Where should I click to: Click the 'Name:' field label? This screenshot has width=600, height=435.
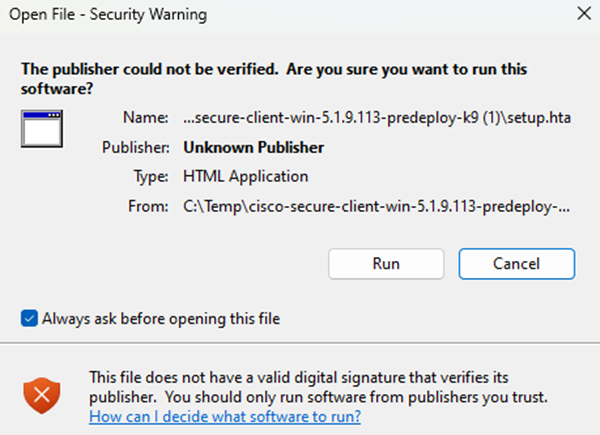[146, 118]
